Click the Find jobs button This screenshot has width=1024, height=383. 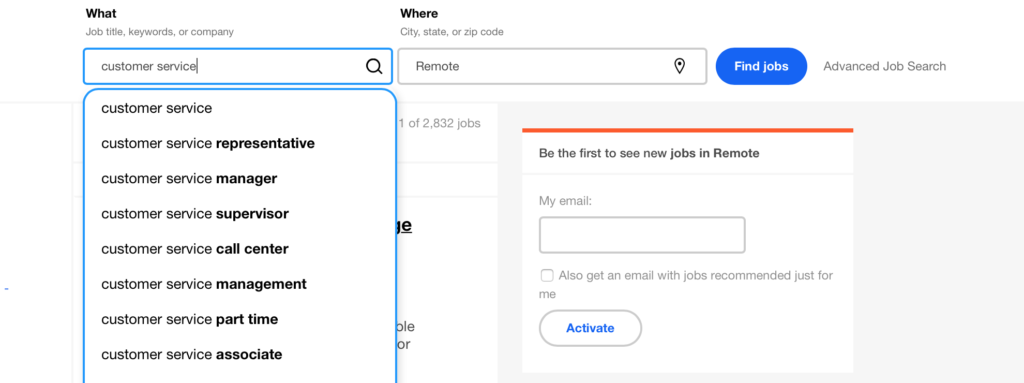761,66
